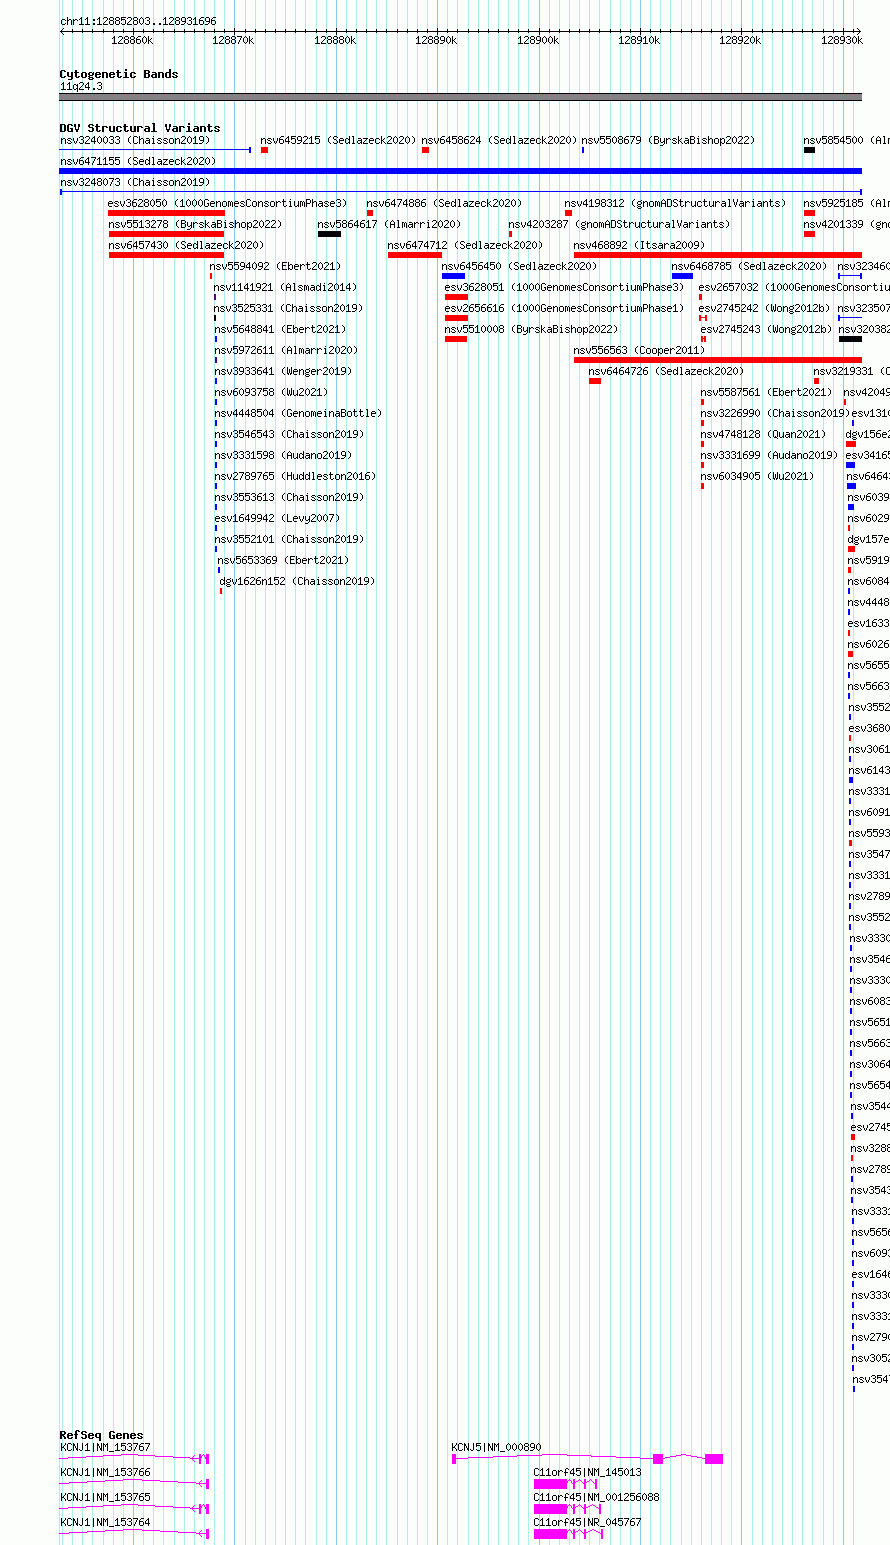
Task: Click the red bar under nsv468892 (Itsara2009)
Action: click(x=718, y=255)
